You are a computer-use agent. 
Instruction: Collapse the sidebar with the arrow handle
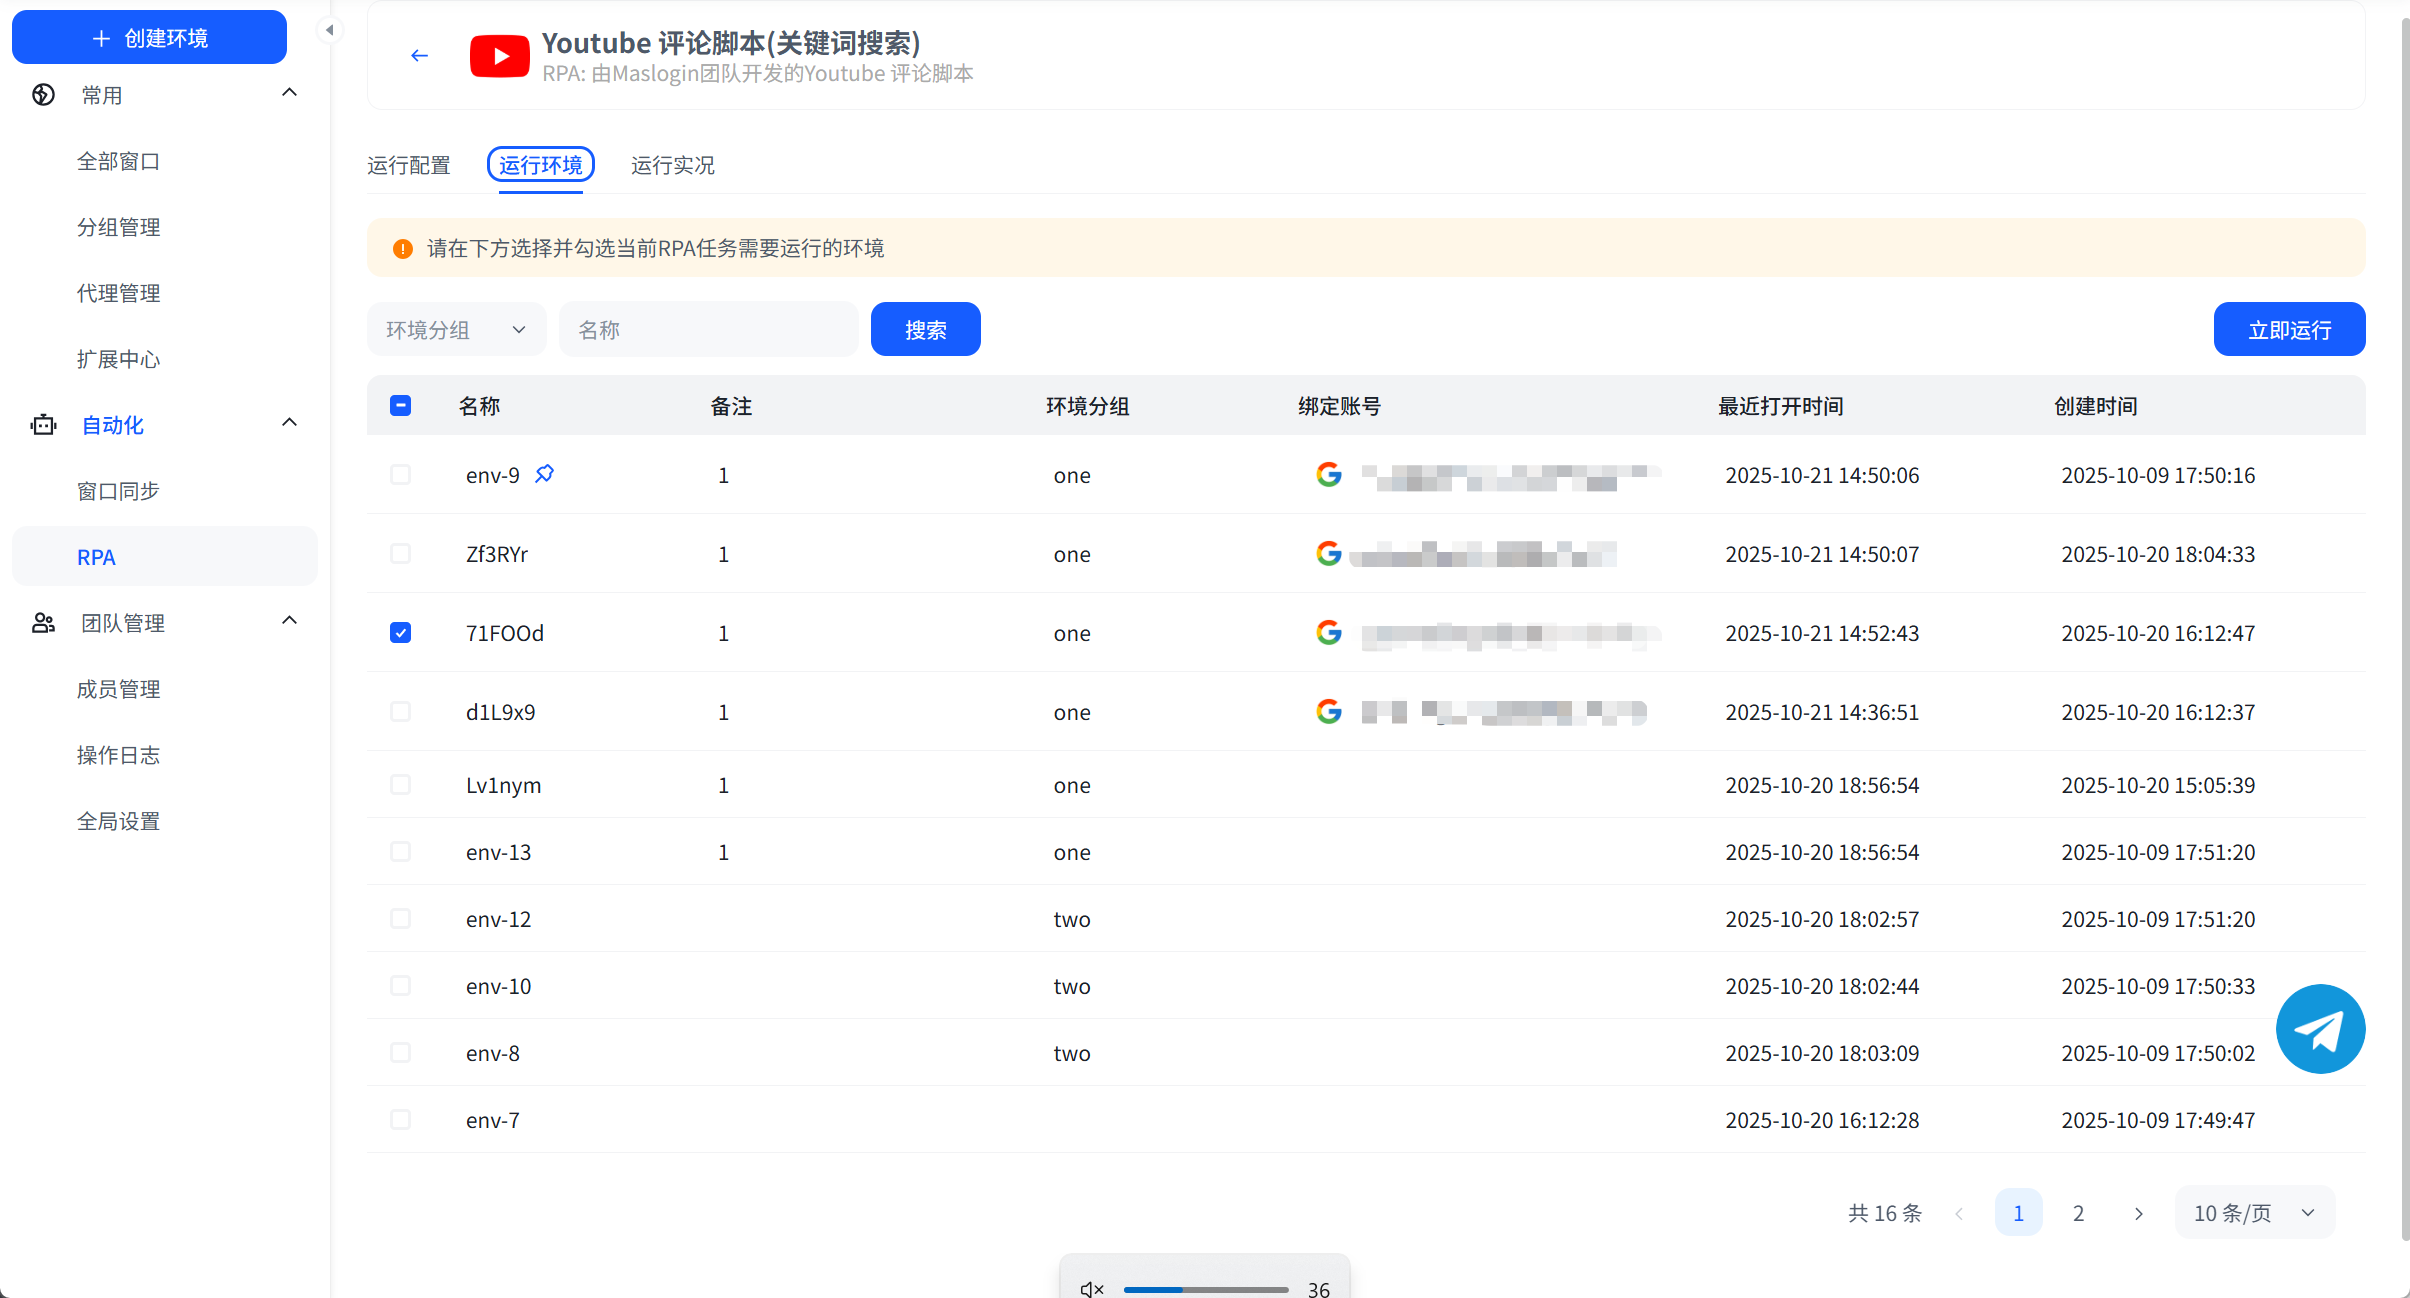[x=329, y=30]
